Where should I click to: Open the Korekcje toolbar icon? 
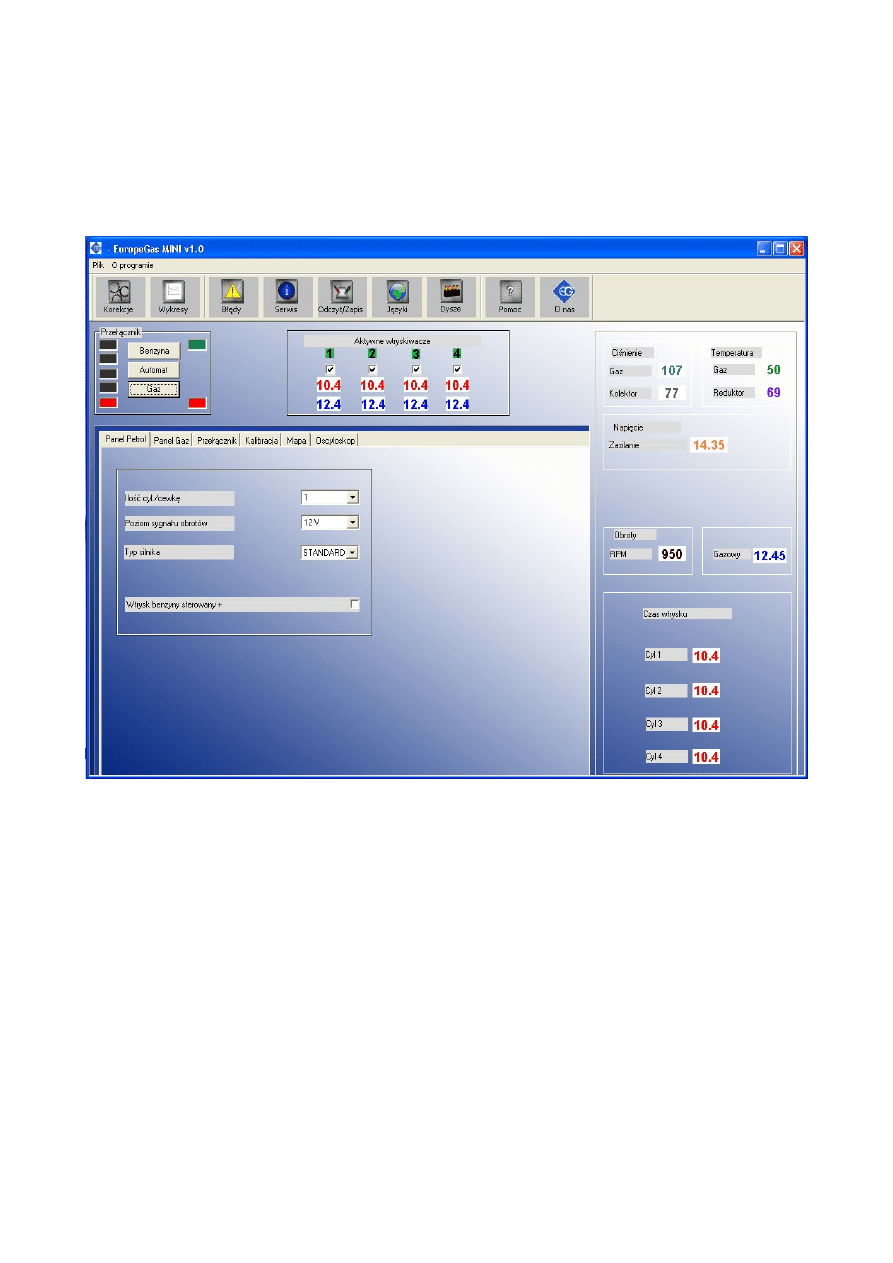pyautogui.click(x=119, y=296)
